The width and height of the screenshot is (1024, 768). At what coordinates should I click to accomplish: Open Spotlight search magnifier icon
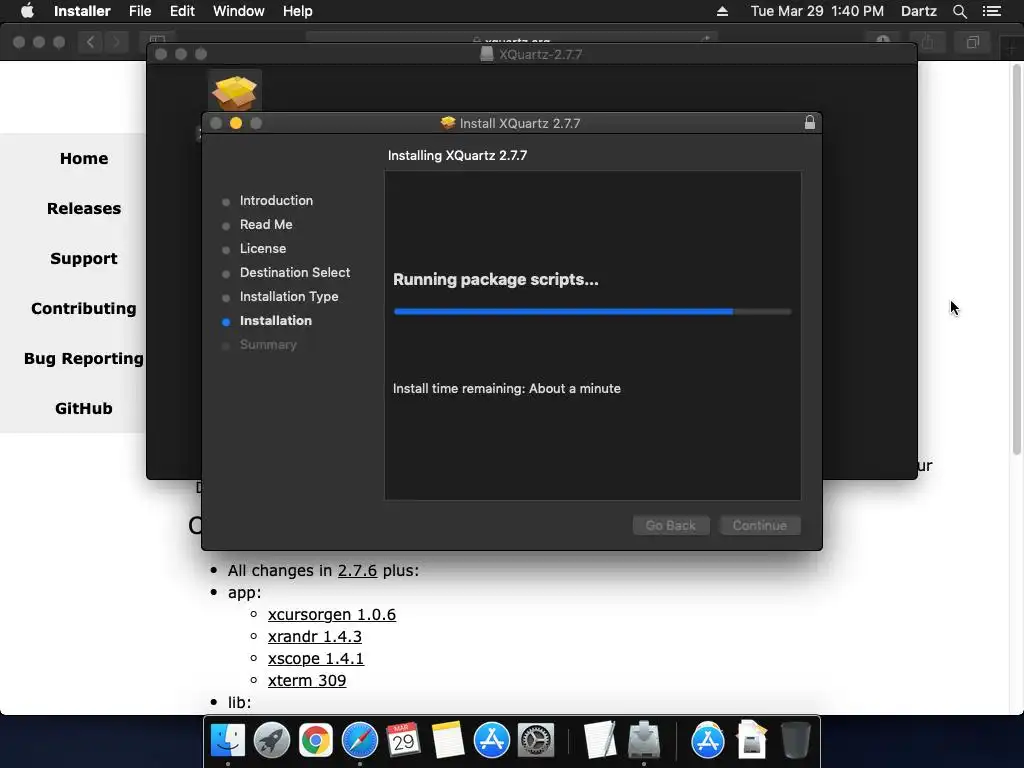pos(959,11)
